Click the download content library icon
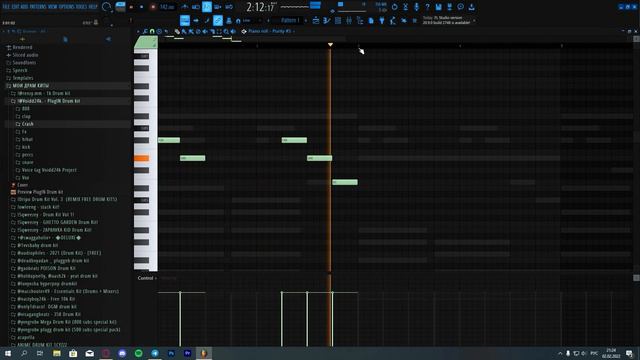This screenshot has width=640, height=360. pos(471,7)
